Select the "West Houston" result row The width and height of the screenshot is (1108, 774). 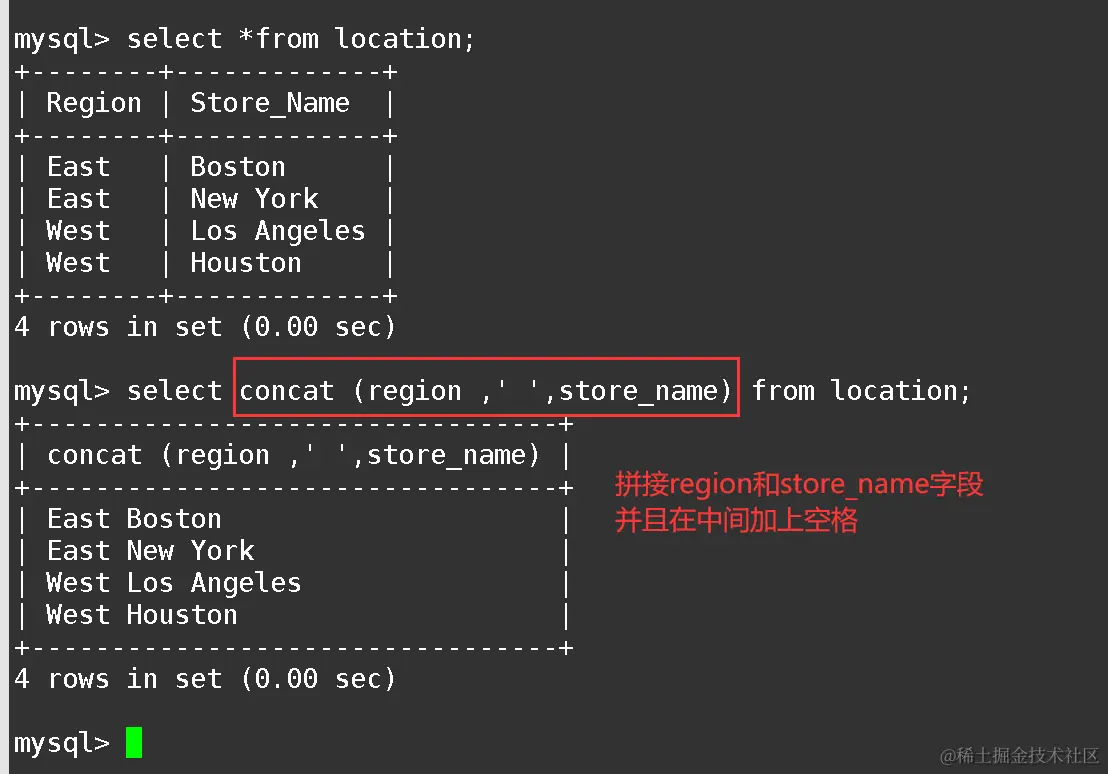click(x=142, y=615)
